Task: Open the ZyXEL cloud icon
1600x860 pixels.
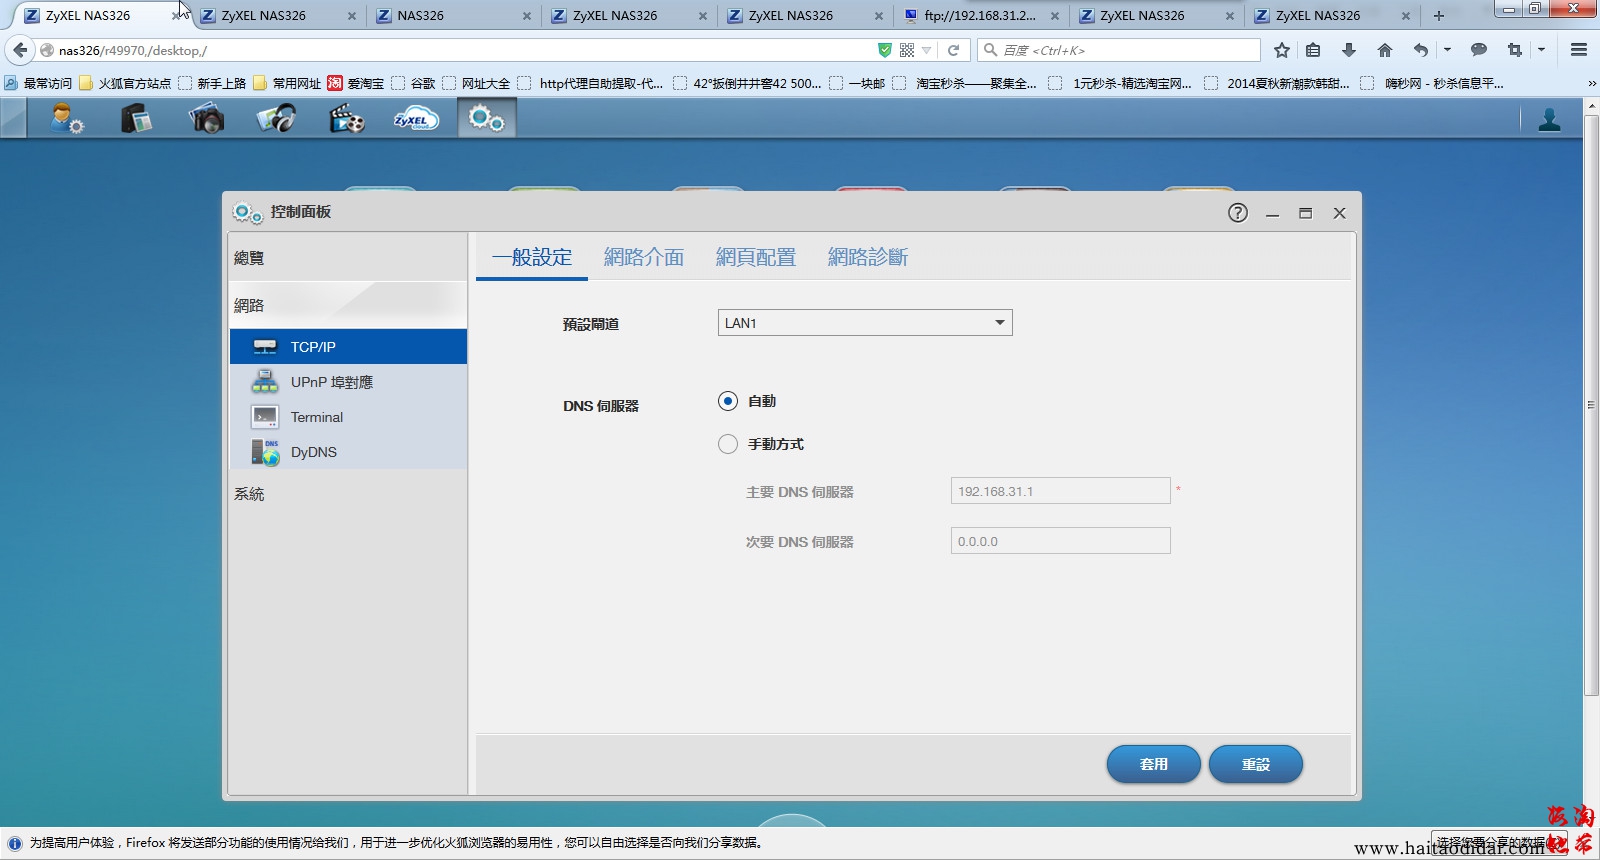Action: (x=416, y=119)
